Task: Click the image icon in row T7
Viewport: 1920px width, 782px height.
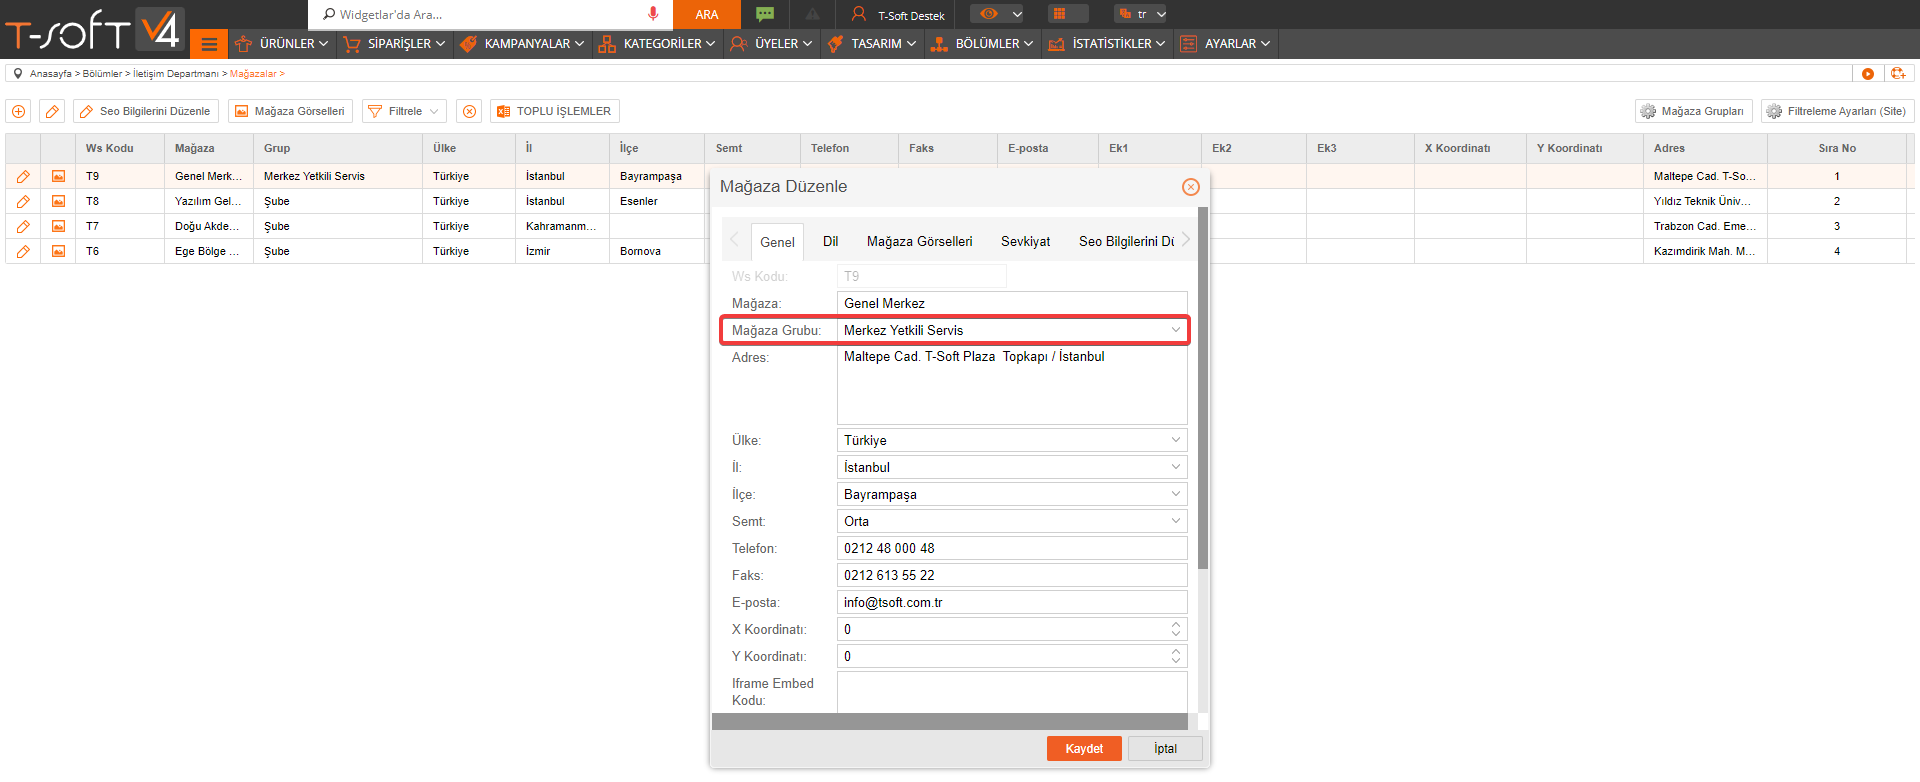Action: click(58, 226)
